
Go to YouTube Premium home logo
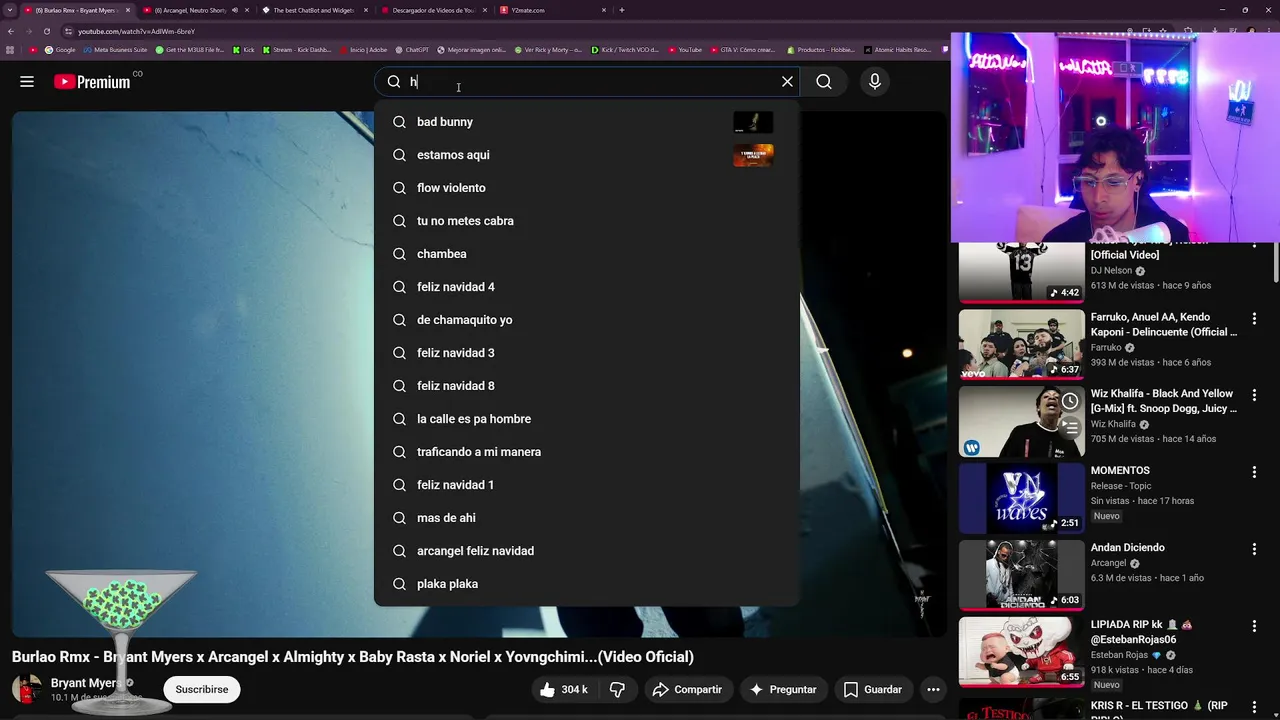[x=92, y=82]
